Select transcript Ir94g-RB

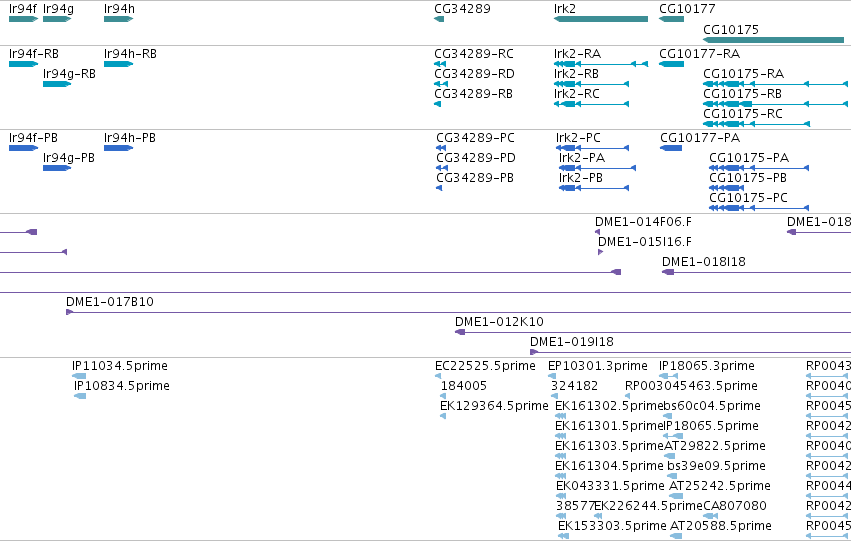coord(57,84)
